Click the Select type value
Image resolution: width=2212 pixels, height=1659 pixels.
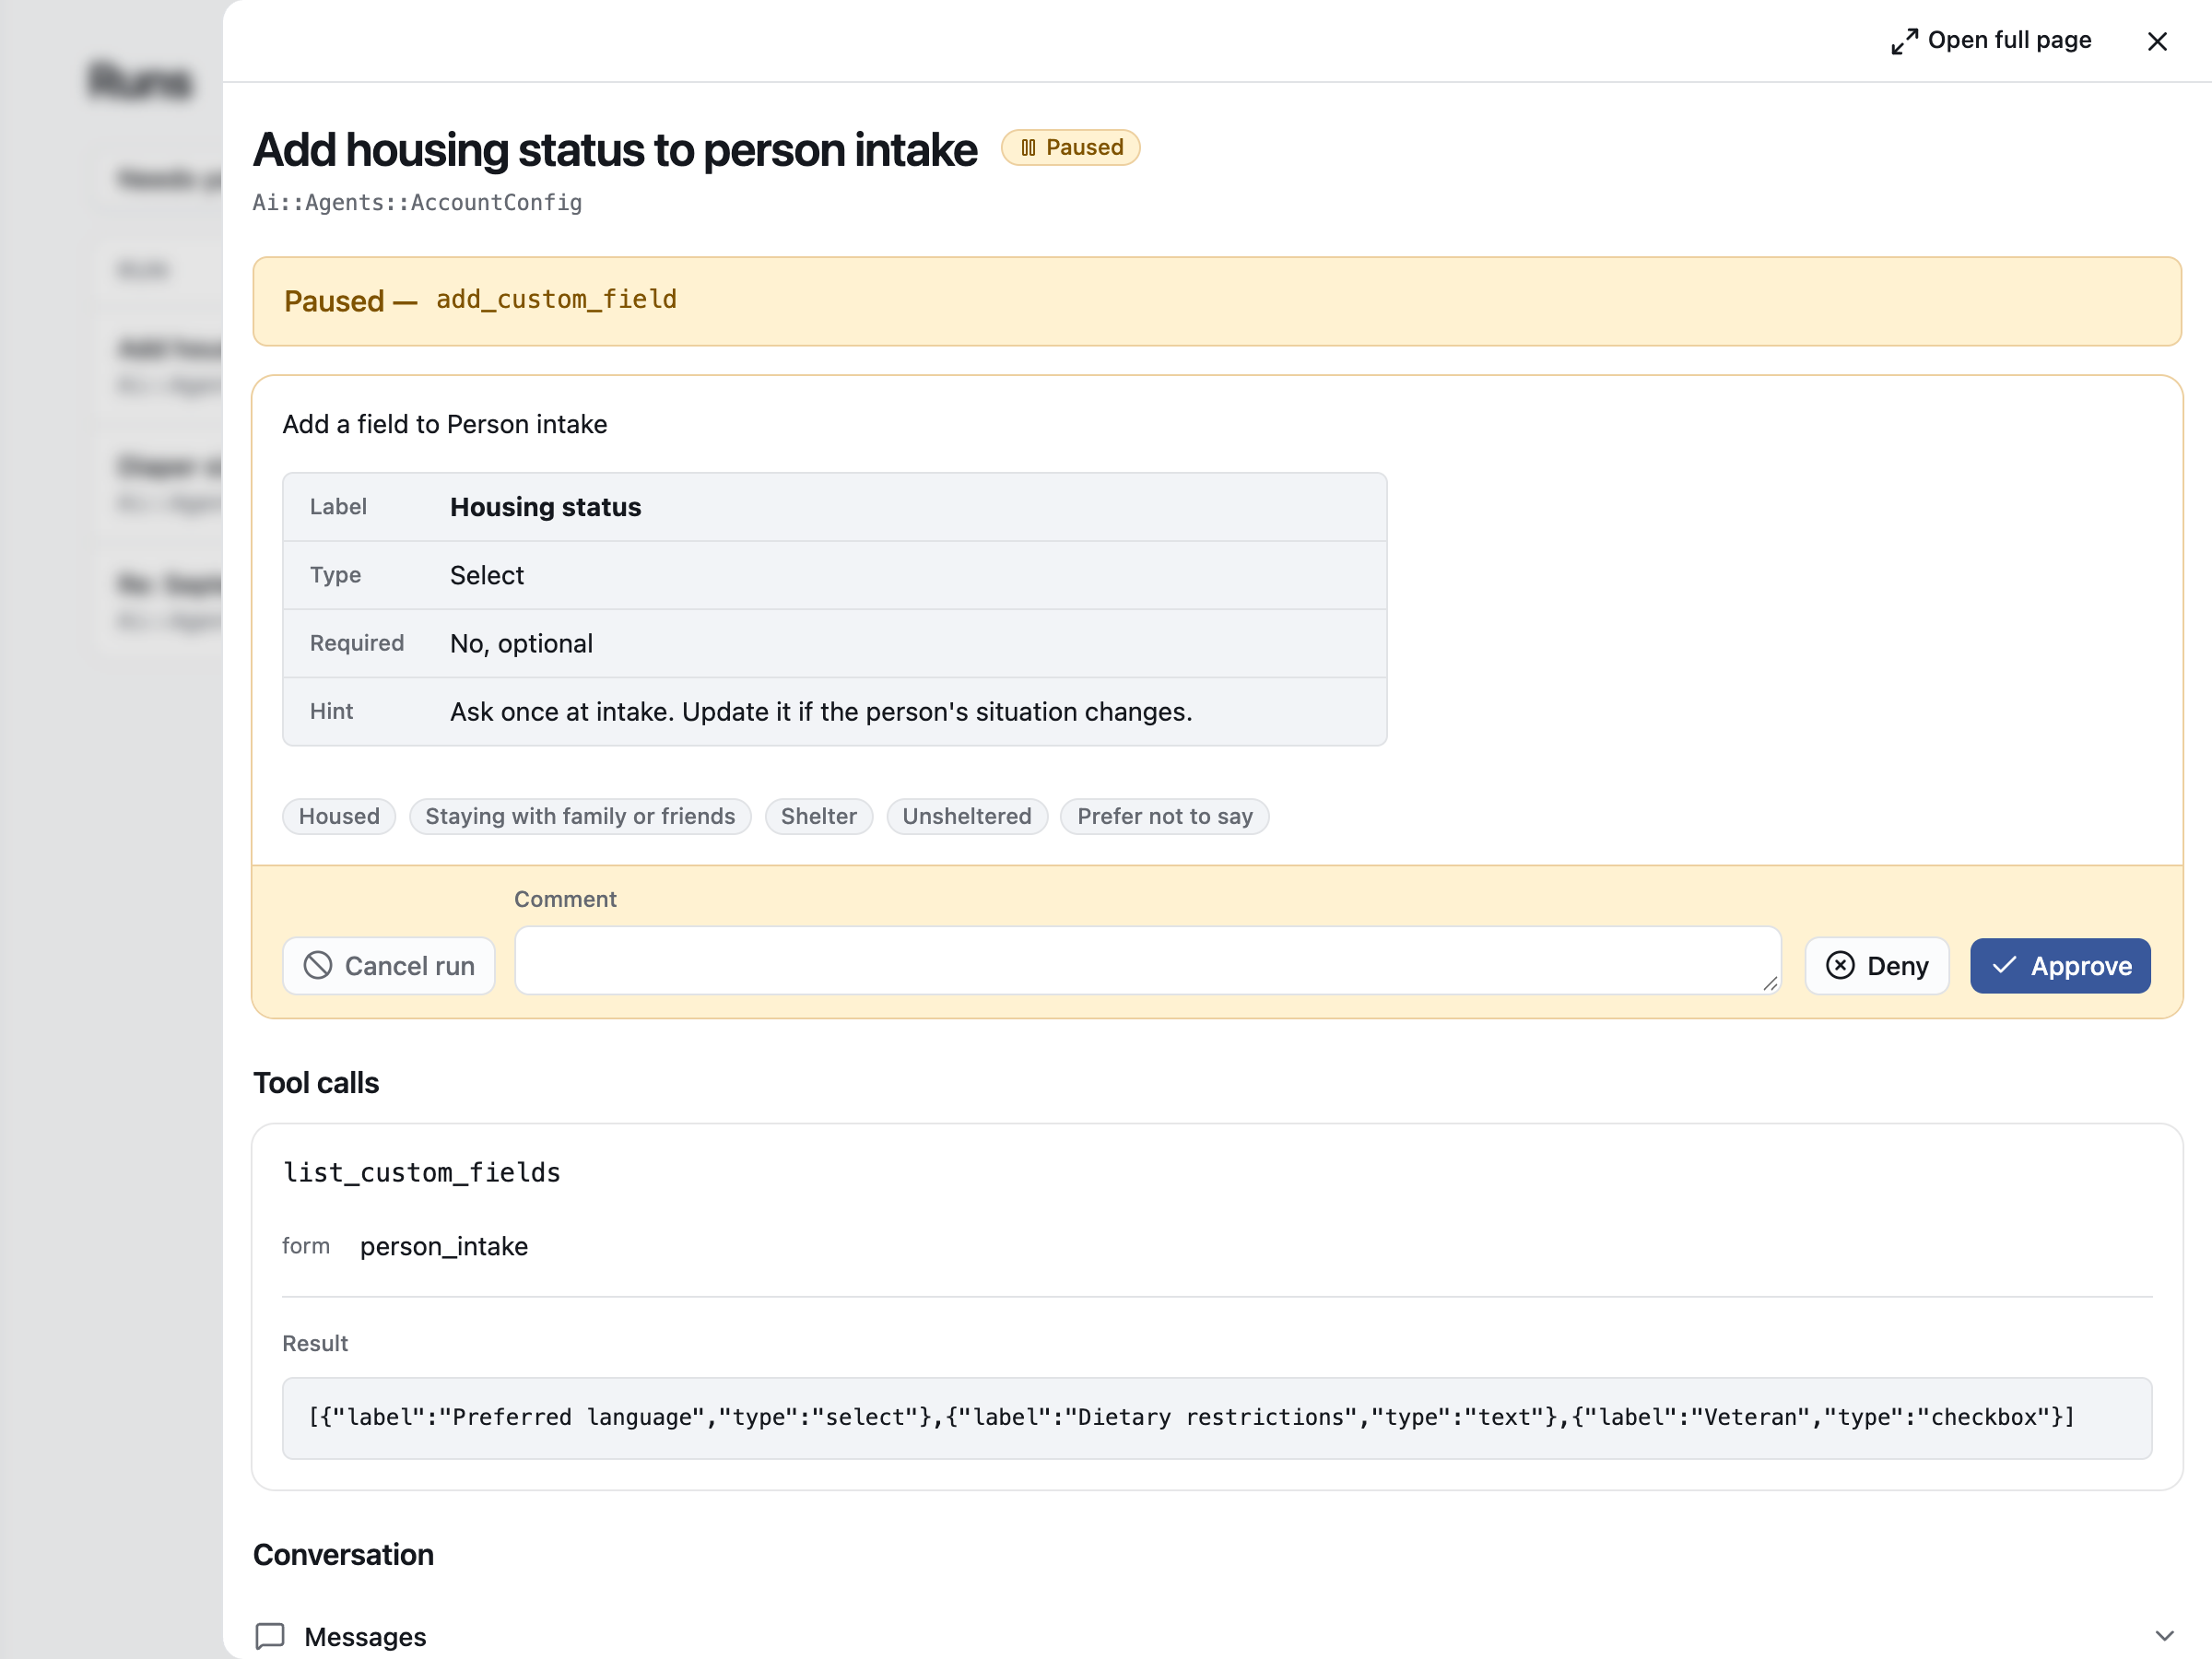click(x=486, y=575)
